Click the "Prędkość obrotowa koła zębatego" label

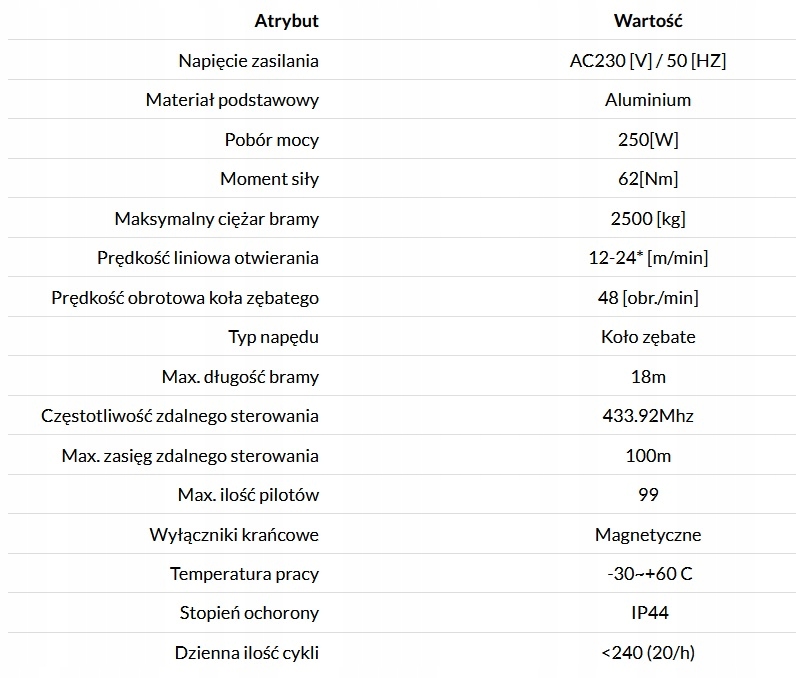point(185,297)
